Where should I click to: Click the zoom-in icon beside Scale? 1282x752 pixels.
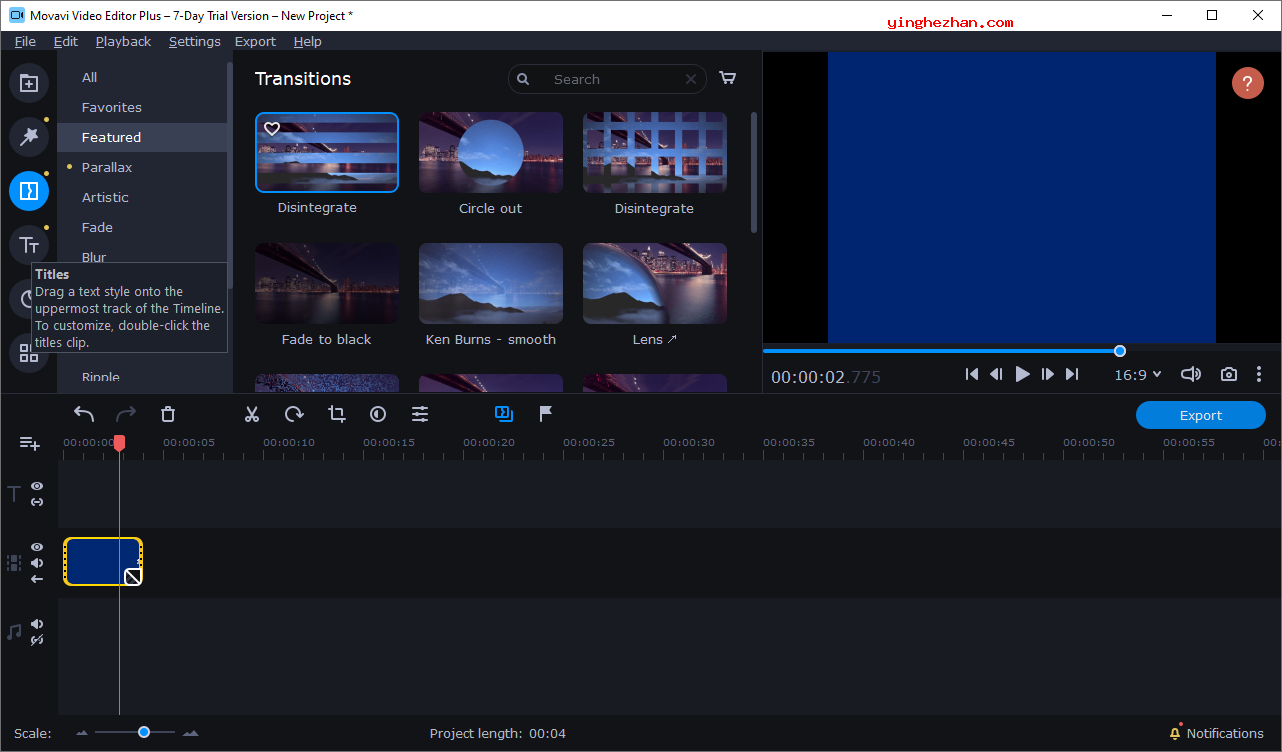[190, 733]
